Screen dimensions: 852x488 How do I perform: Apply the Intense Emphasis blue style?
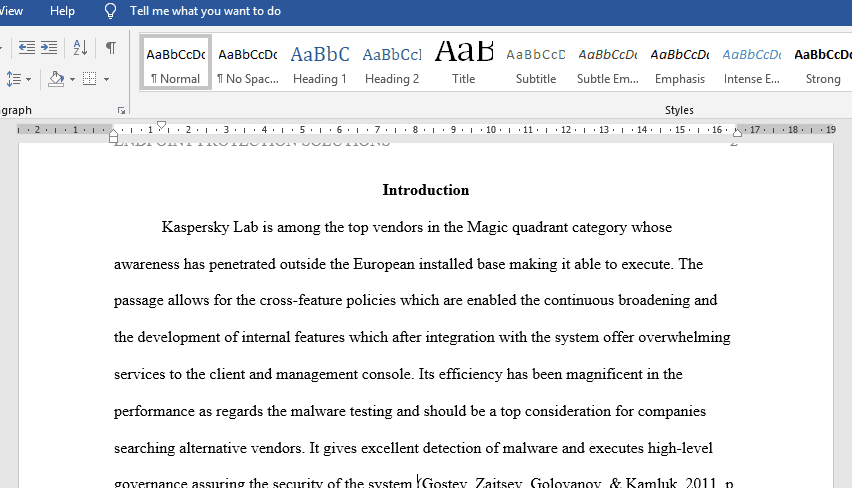tap(751, 62)
